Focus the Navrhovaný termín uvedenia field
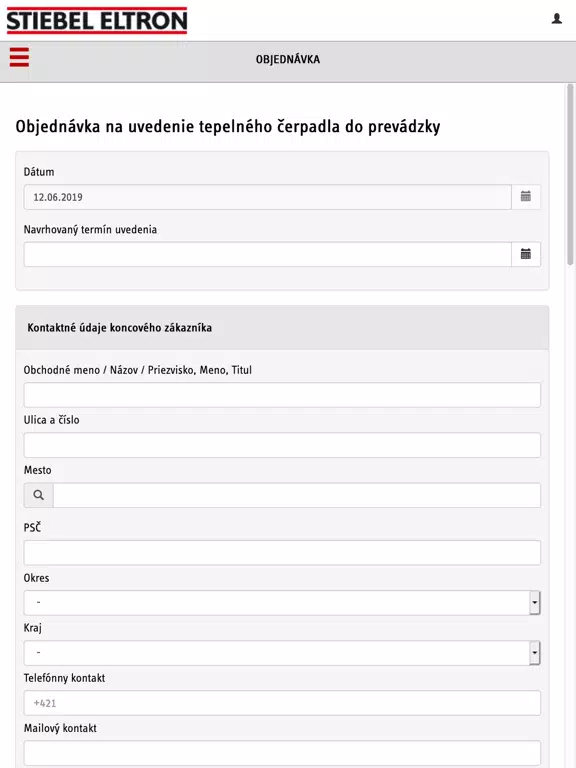The width and height of the screenshot is (576, 768). (x=267, y=254)
